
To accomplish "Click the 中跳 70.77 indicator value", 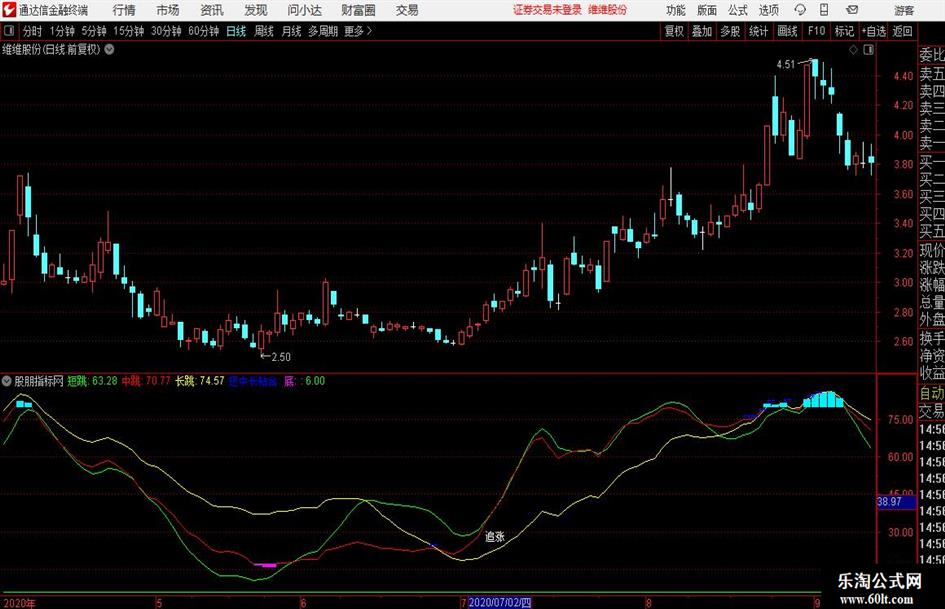I will [x=146, y=381].
